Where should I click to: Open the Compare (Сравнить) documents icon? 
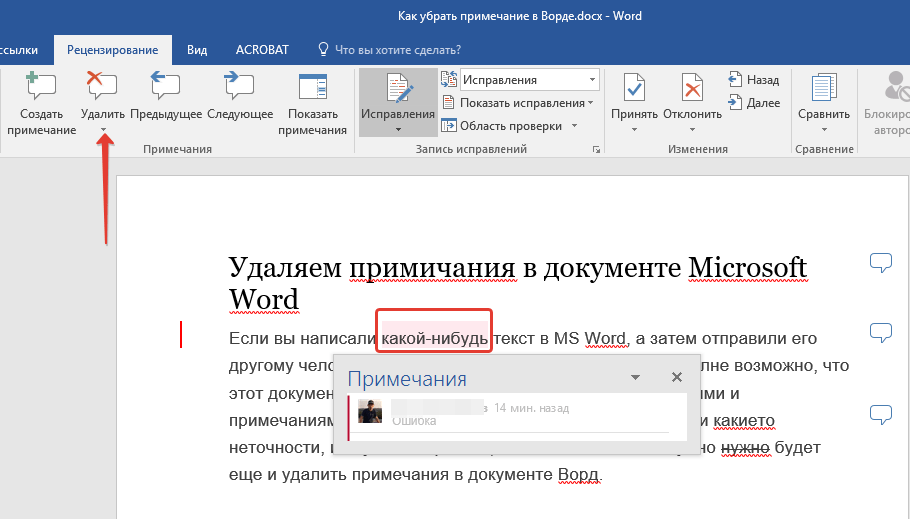(x=823, y=90)
